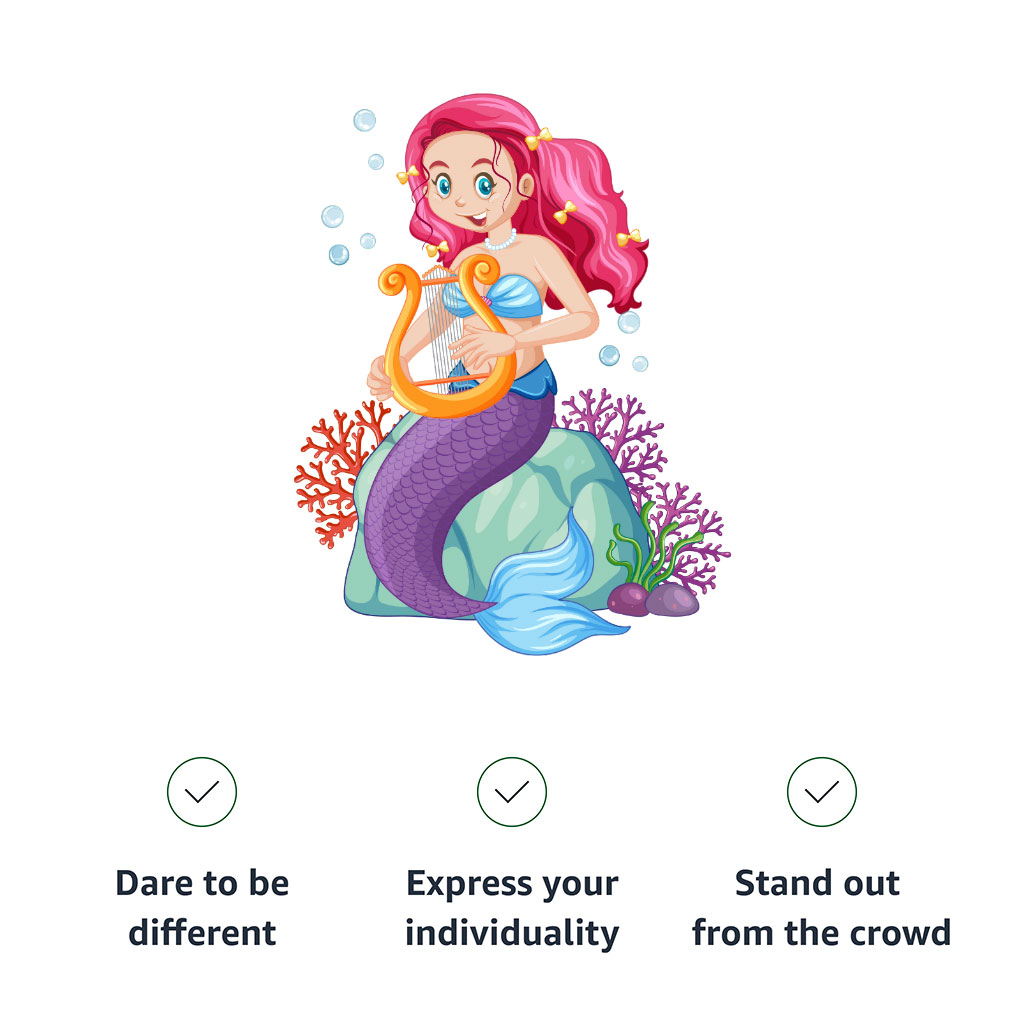This screenshot has height=1024, width=1024.
Task: Click the checkmark above Express your individuality
Action: point(512,792)
